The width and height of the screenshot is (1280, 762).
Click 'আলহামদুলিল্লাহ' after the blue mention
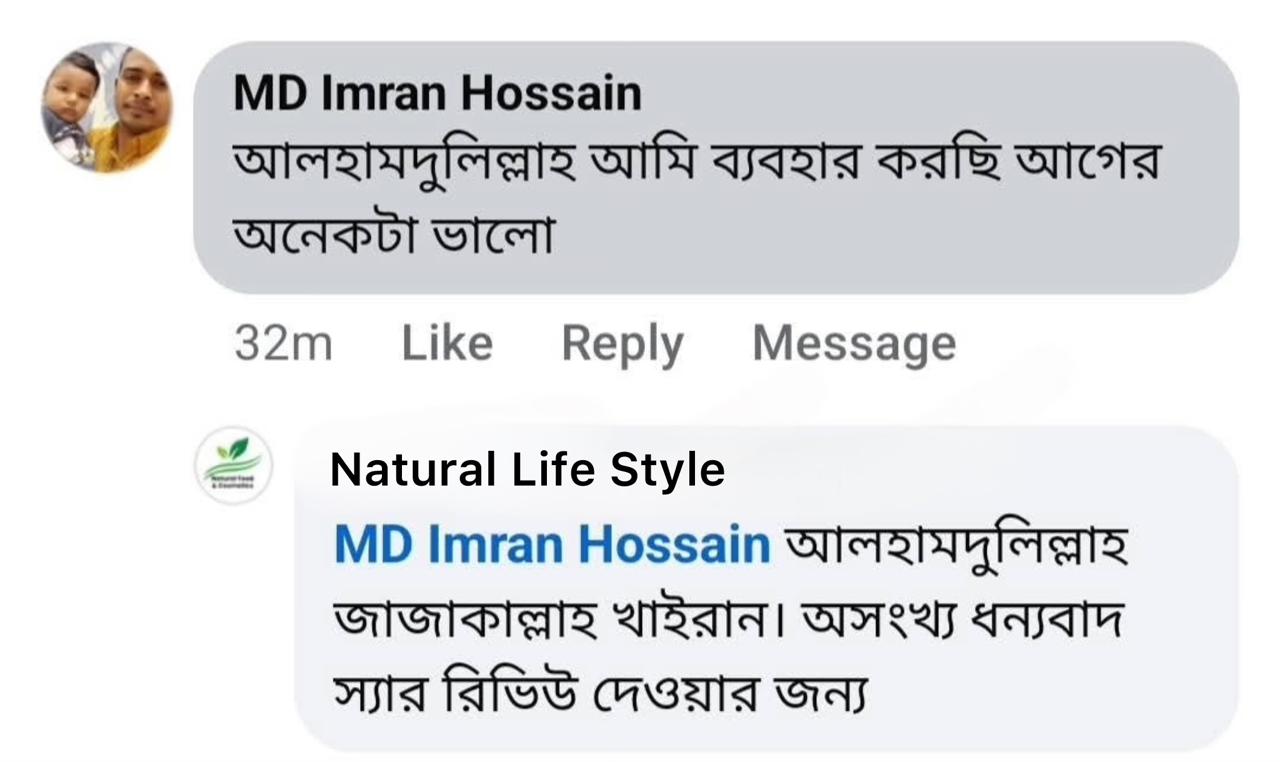[x=957, y=546]
